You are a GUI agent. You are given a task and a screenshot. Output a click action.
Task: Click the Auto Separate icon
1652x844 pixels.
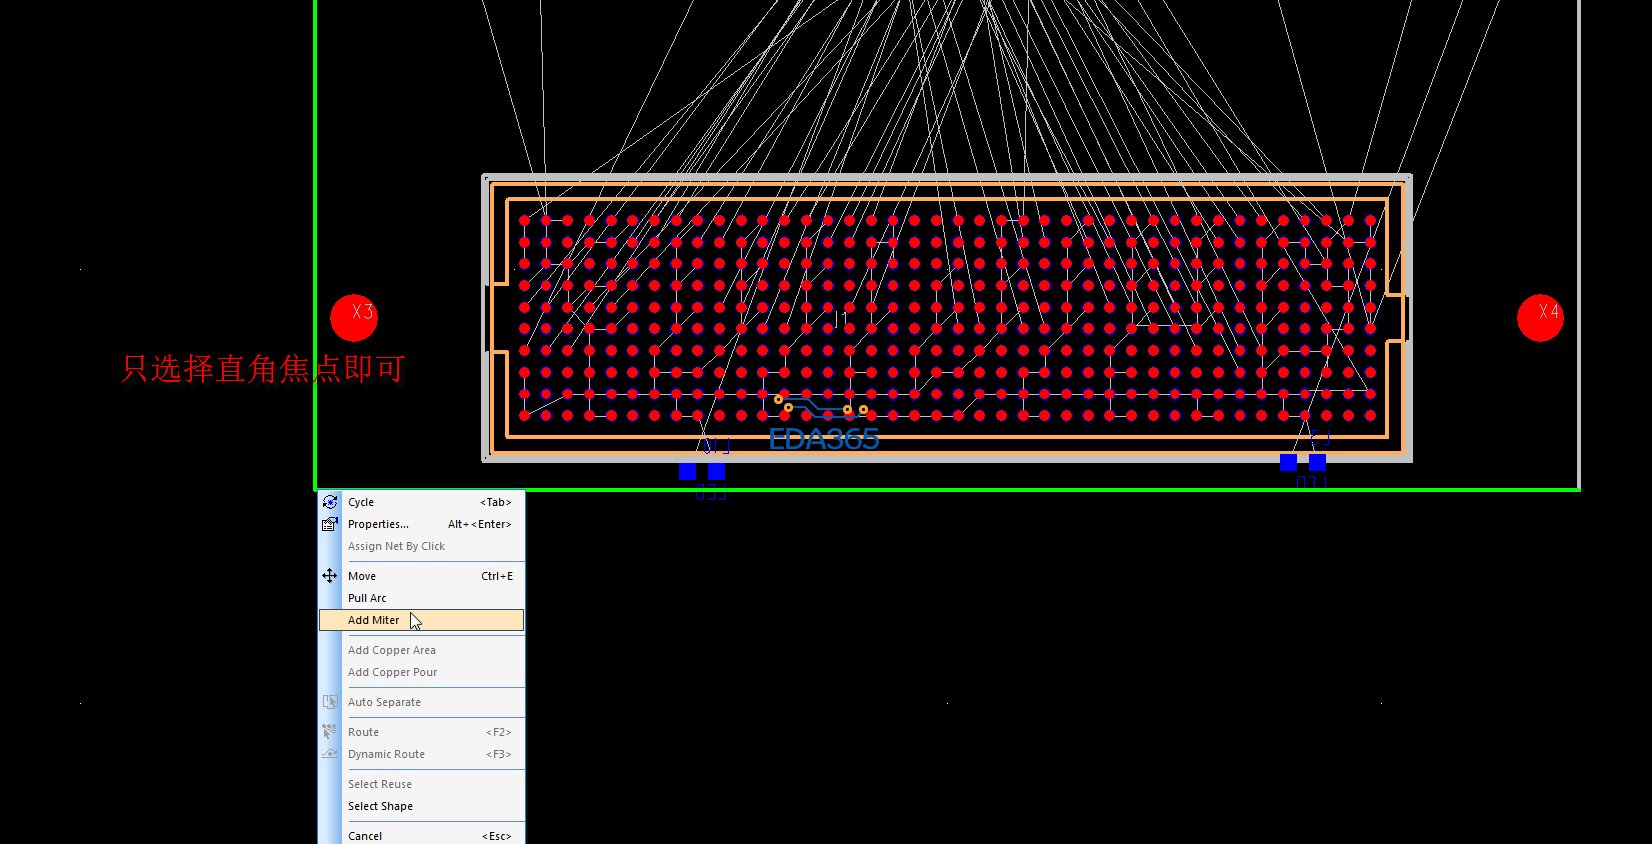pyautogui.click(x=330, y=702)
